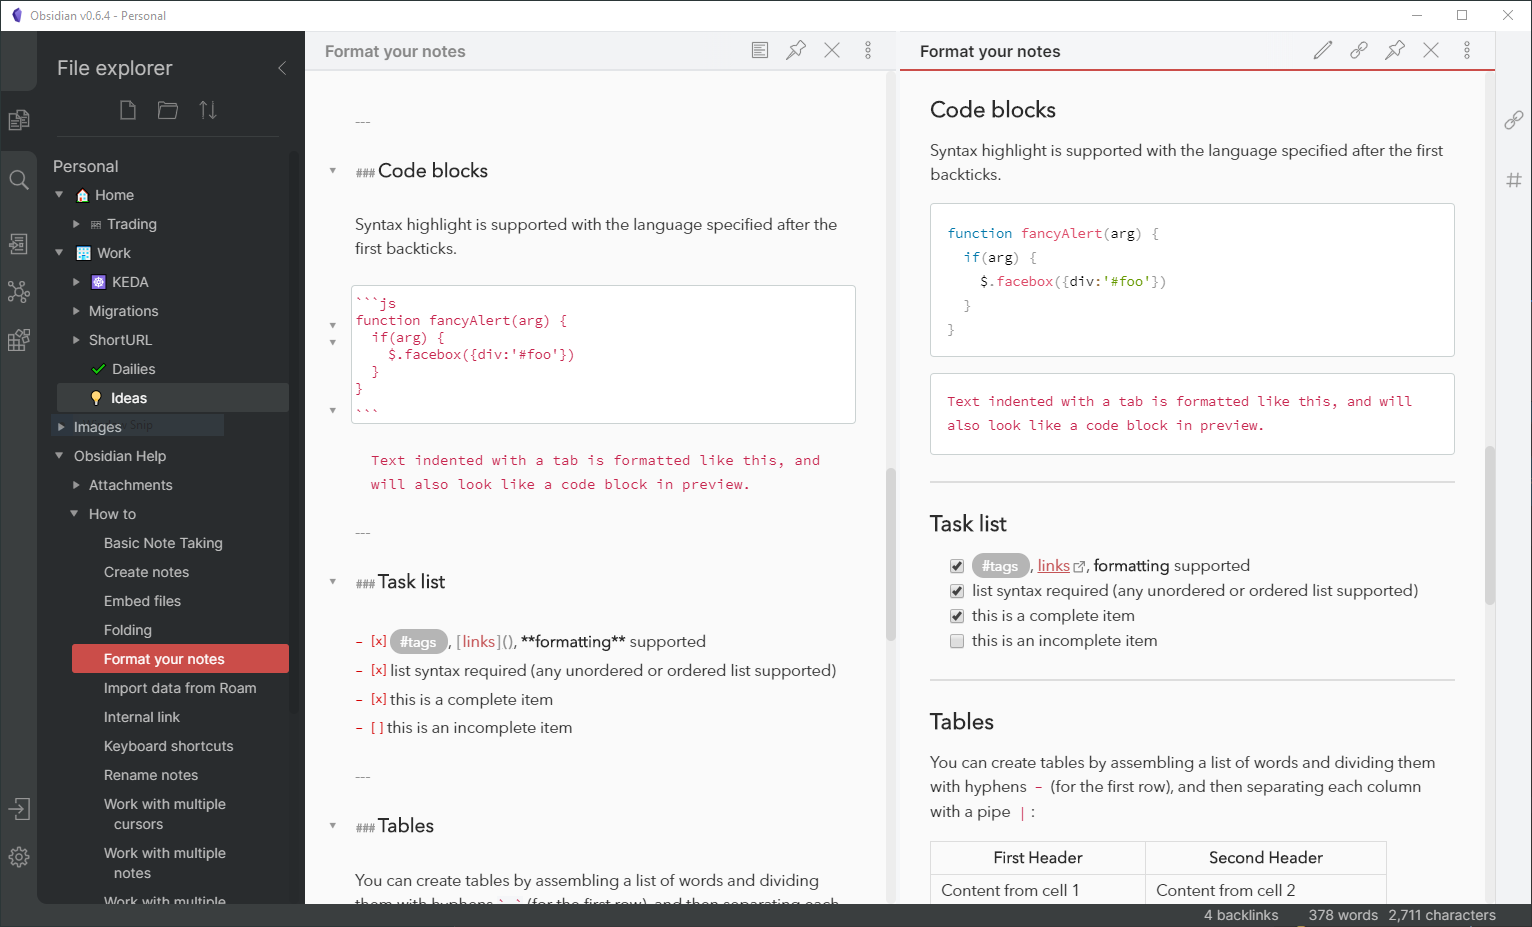This screenshot has width=1532, height=927.
Task: Check 'this is an incomplete item' checkbox
Action: pos(957,641)
